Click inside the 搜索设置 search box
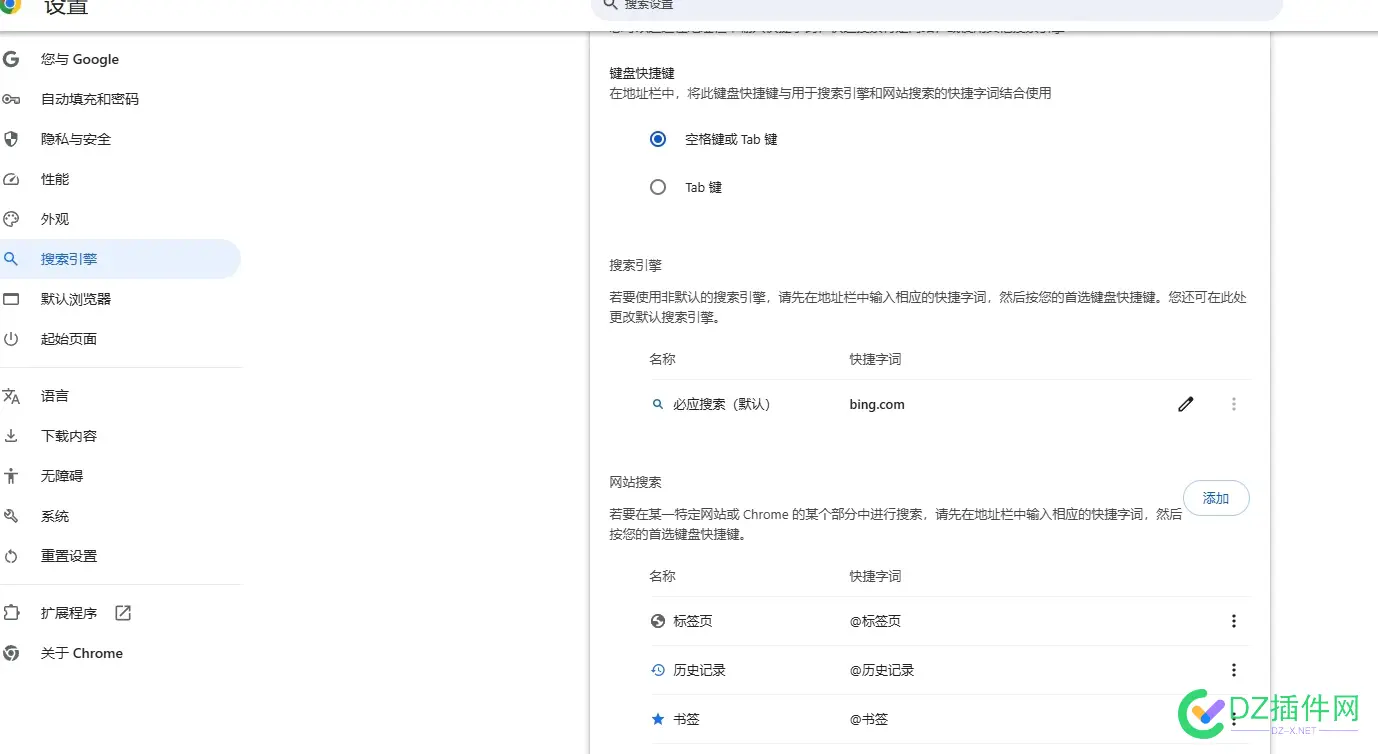 coord(900,6)
